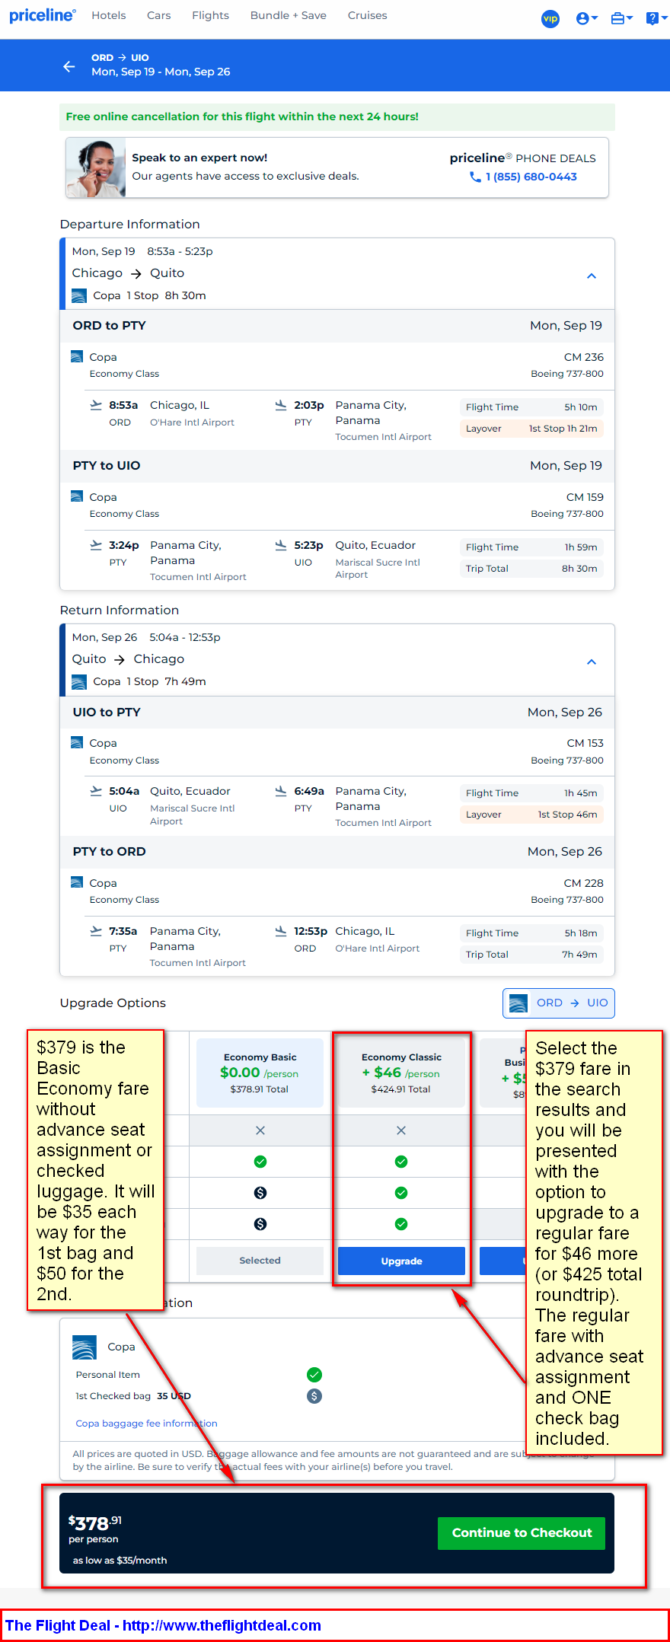Click Copa logo for flight CM 159
Screen dimensions: 670x1642
pyautogui.click(x=77, y=497)
